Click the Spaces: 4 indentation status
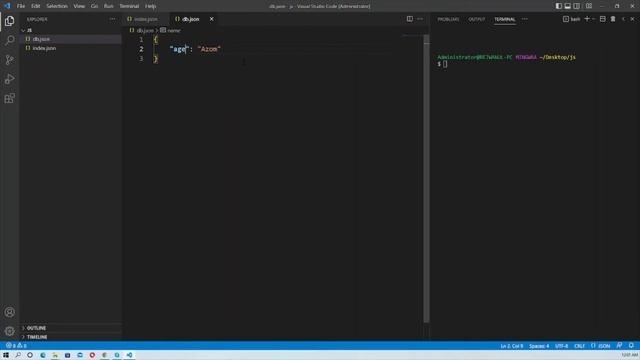The image size is (640, 360). [x=539, y=346]
